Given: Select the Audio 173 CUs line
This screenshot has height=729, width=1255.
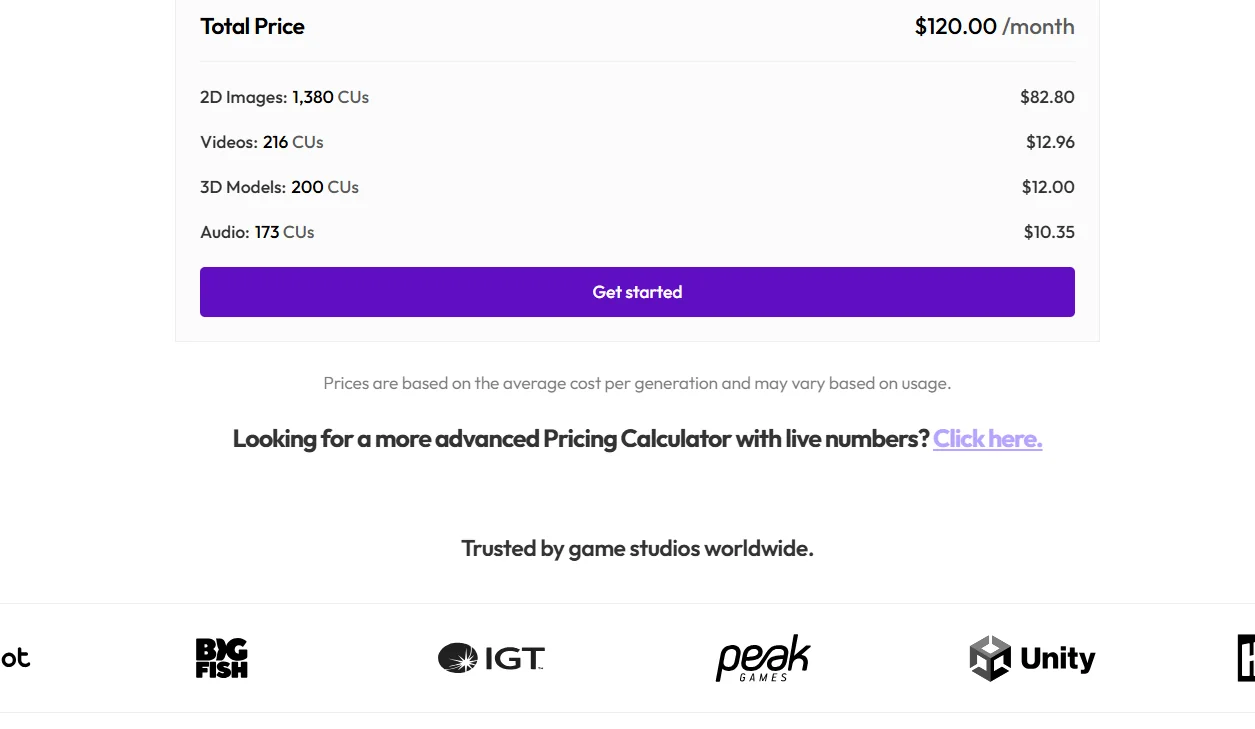Looking at the screenshot, I should (x=257, y=232).
